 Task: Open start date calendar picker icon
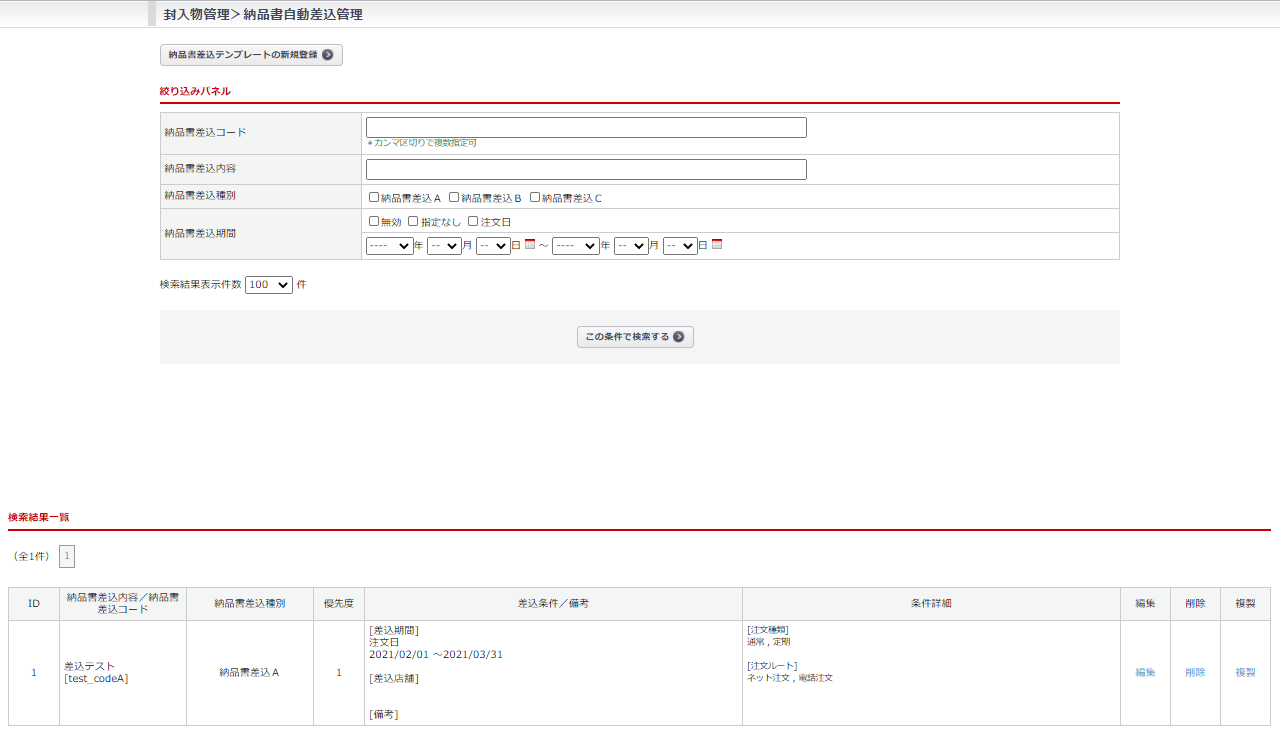[x=530, y=244]
